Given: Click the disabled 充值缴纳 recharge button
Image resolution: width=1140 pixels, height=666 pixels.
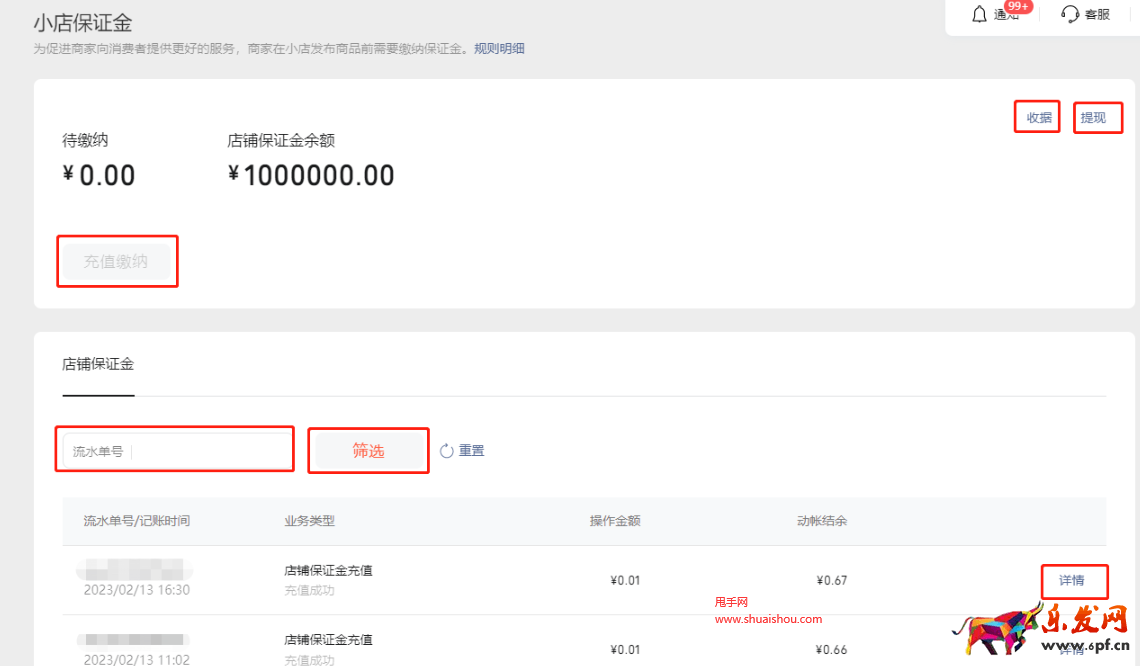Looking at the screenshot, I should 117,261.
